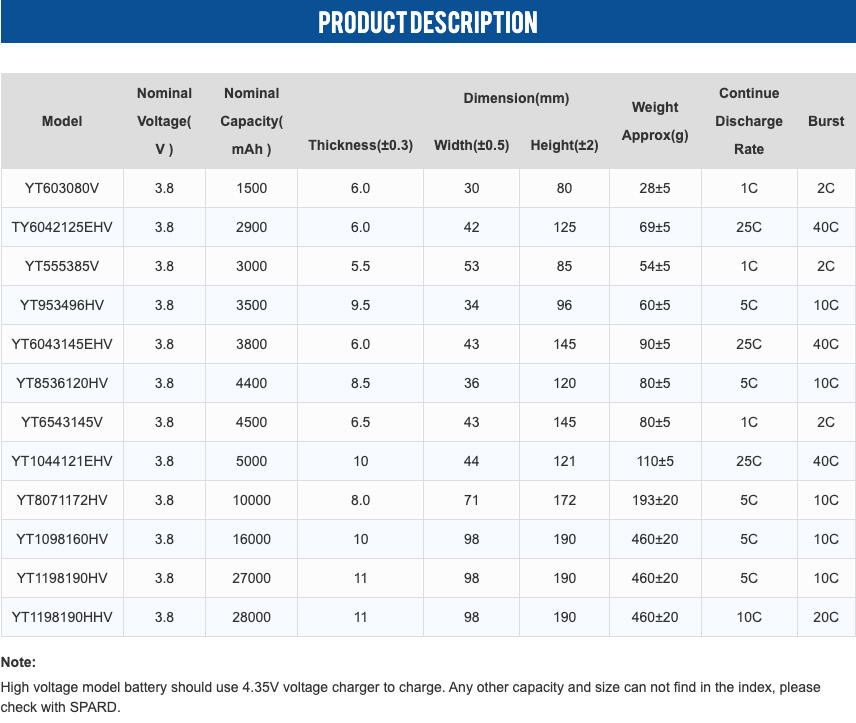Click the PRODUCT DESCRIPTION heading
Viewport: 856px width, 723px height.
pyautogui.click(x=428, y=22)
